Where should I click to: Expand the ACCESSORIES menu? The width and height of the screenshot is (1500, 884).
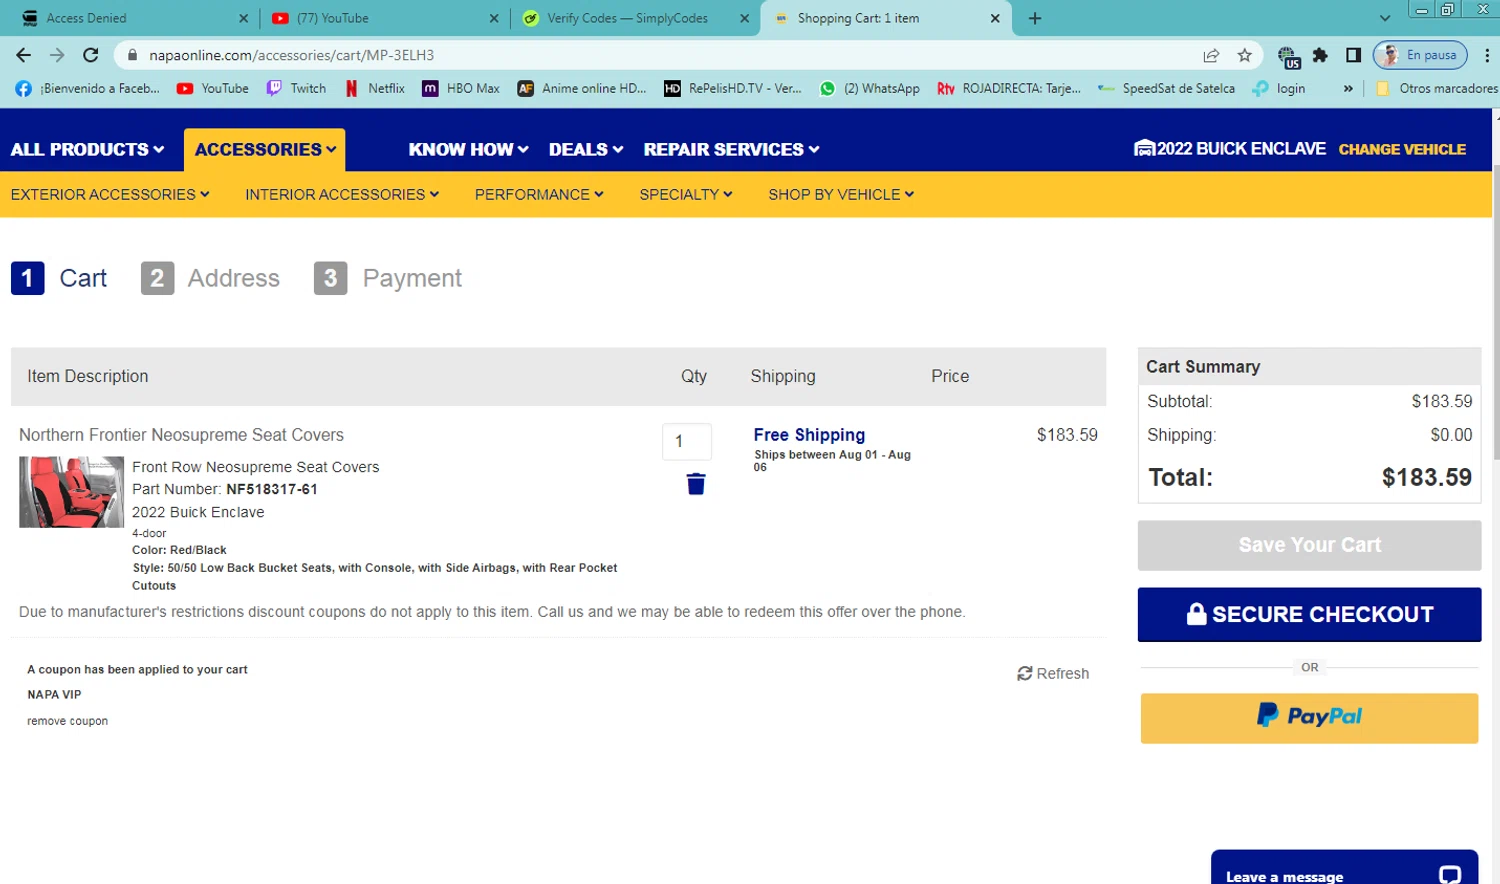(x=265, y=149)
